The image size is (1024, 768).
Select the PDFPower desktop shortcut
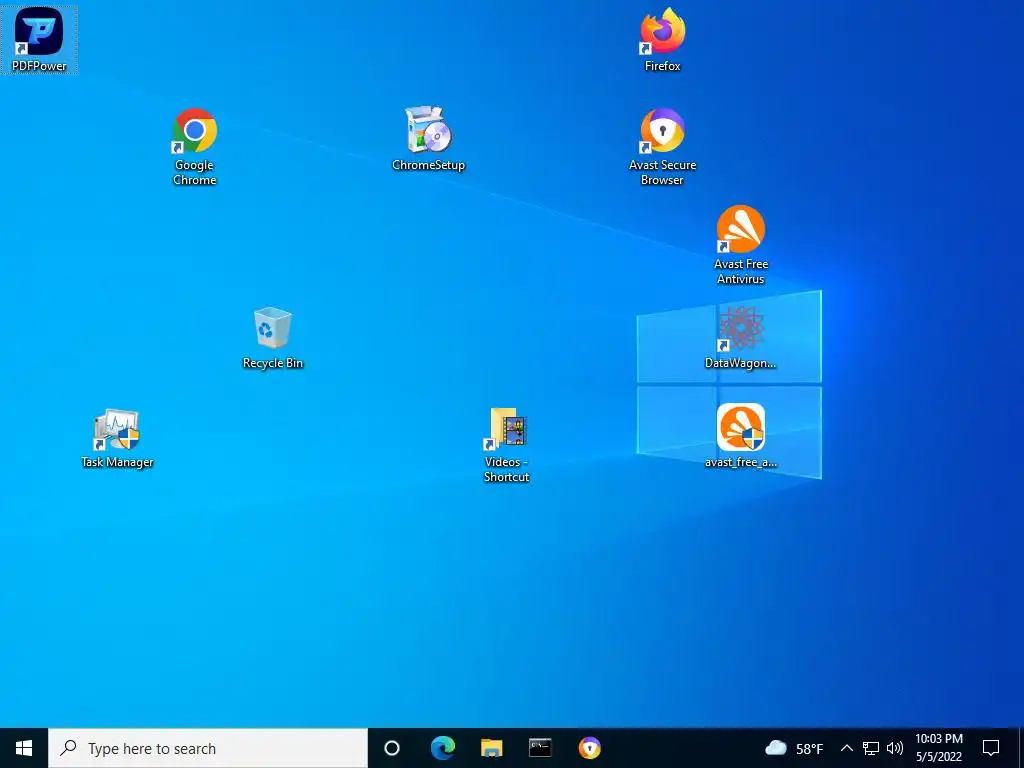39,38
